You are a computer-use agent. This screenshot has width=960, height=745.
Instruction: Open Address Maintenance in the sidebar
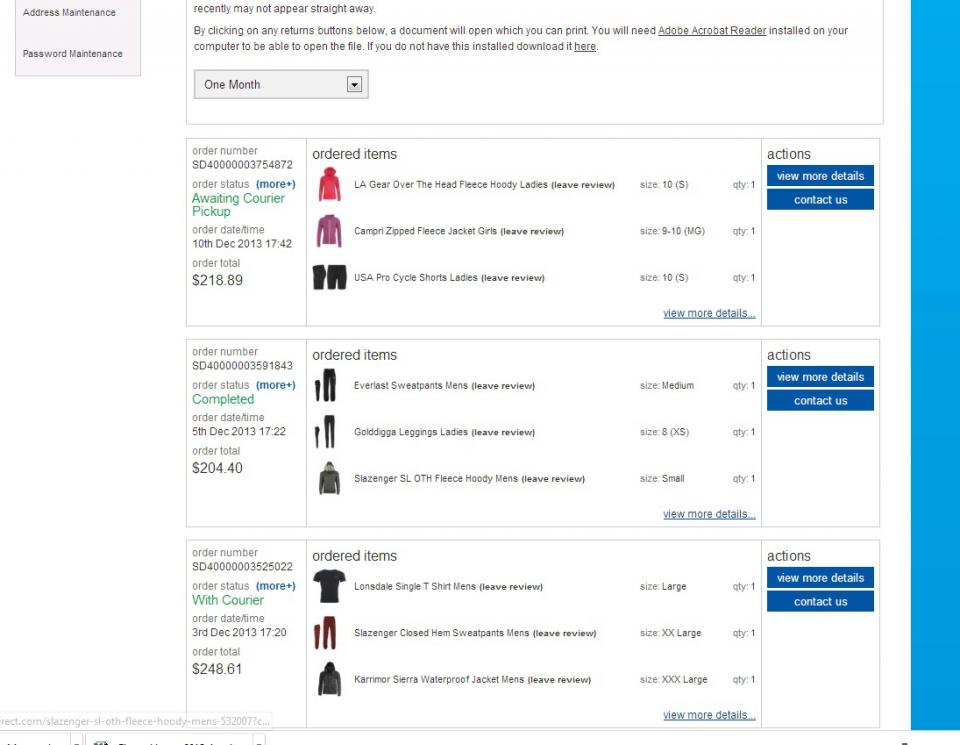click(69, 13)
